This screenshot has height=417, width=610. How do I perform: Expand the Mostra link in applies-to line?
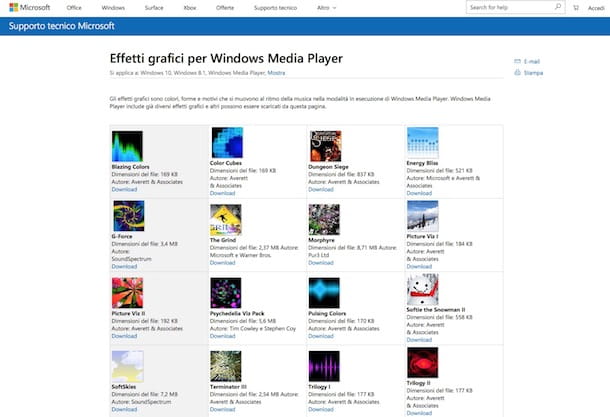(276, 73)
